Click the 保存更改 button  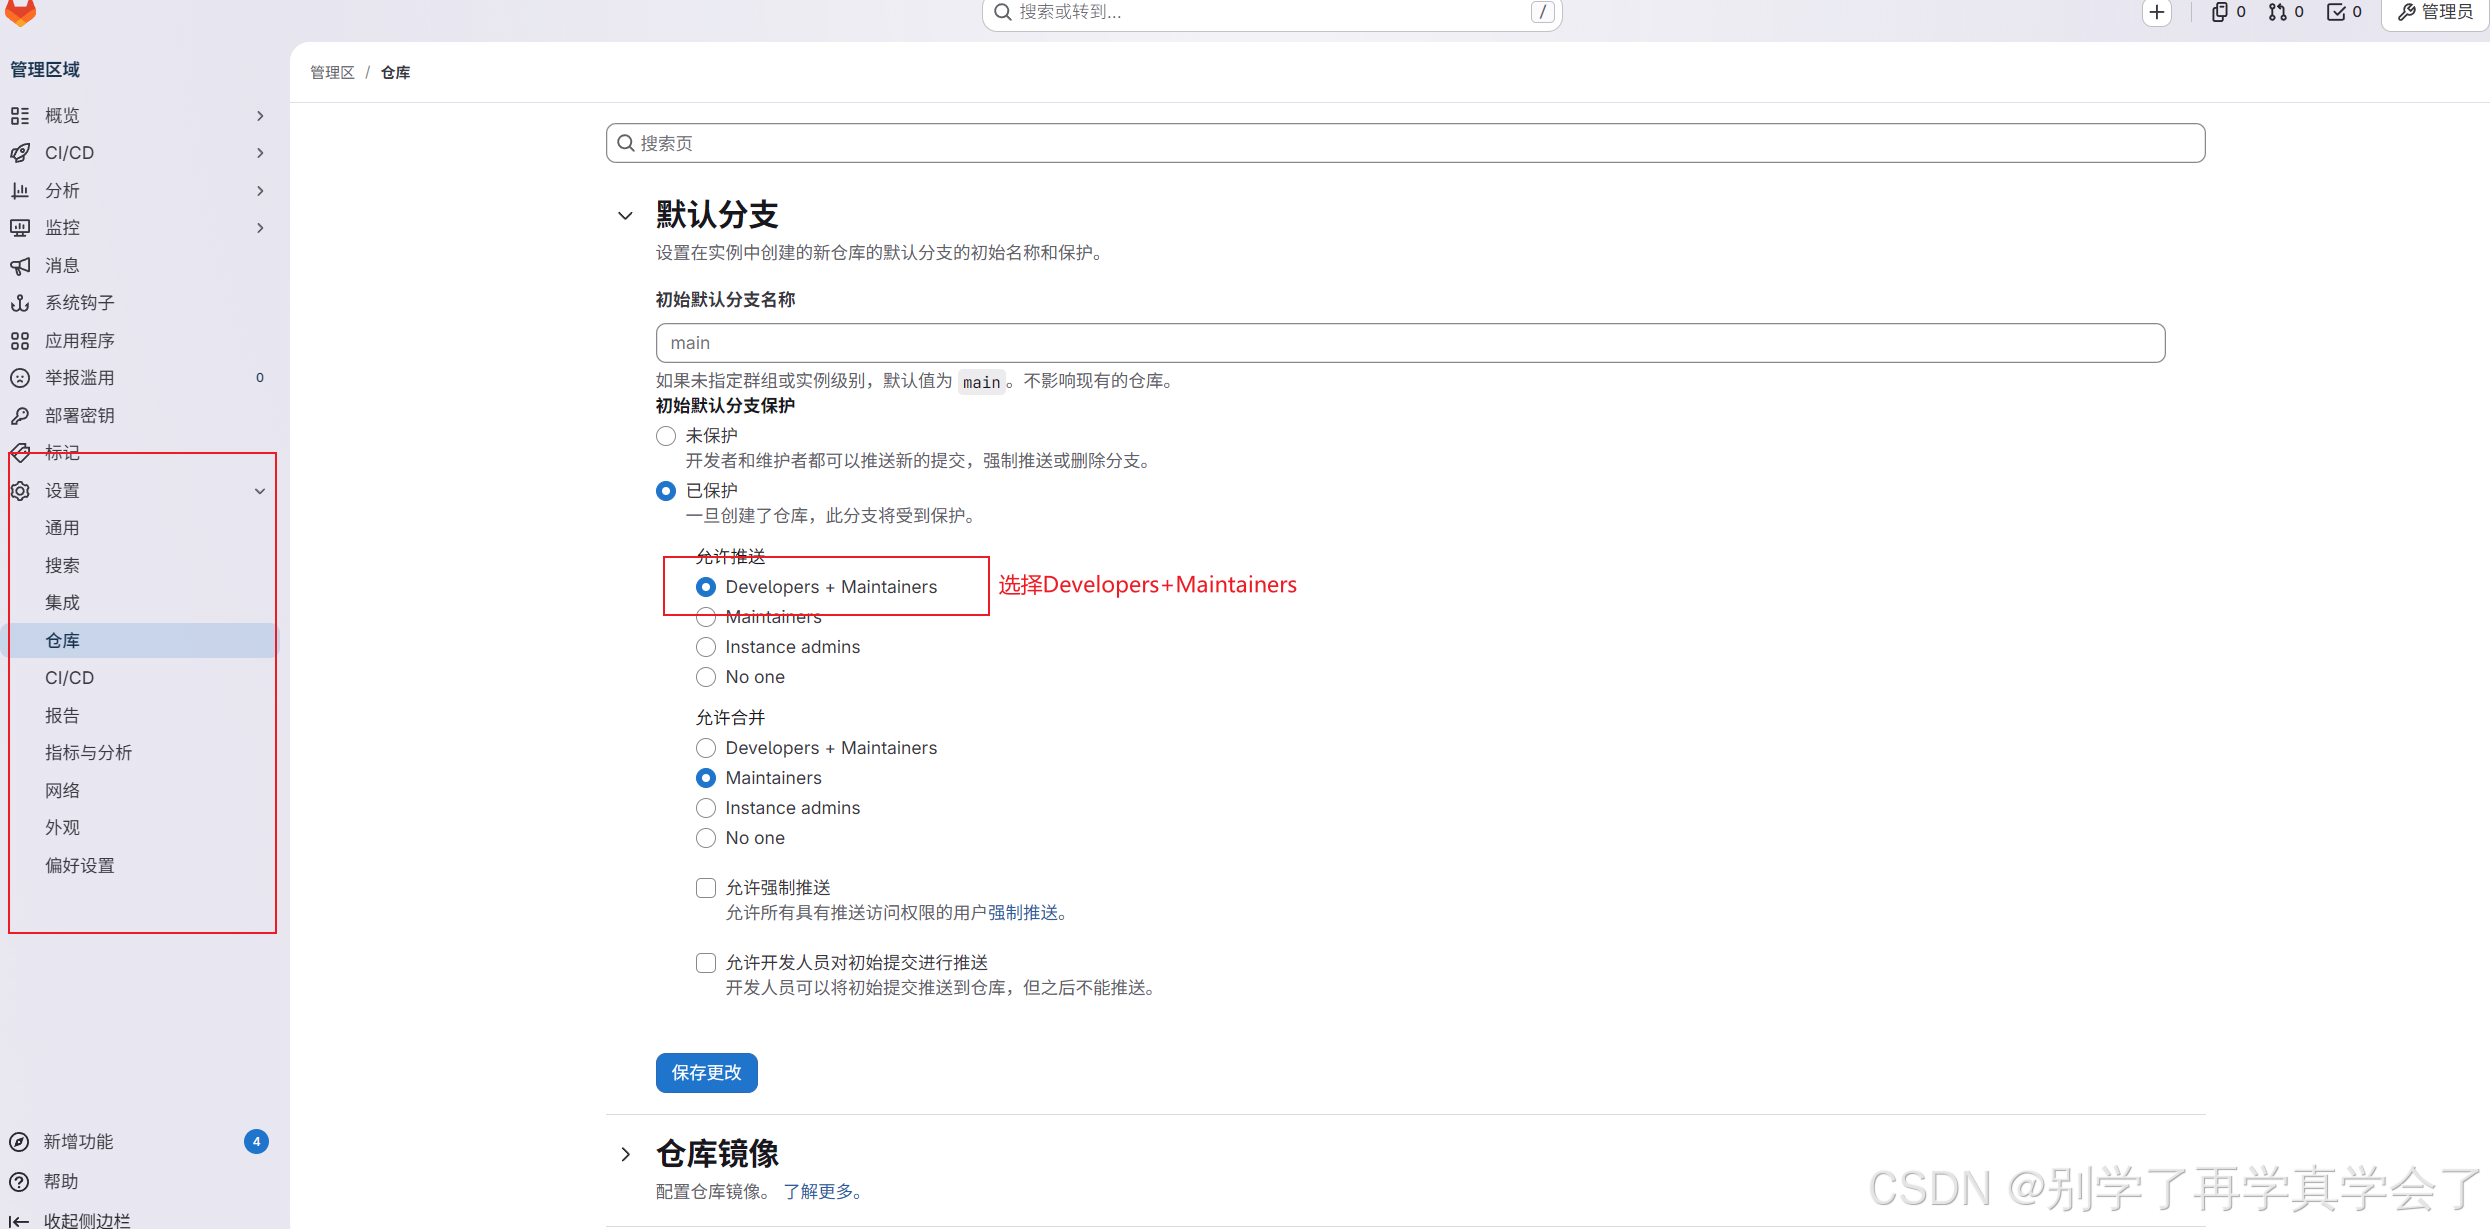(x=706, y=1072)
